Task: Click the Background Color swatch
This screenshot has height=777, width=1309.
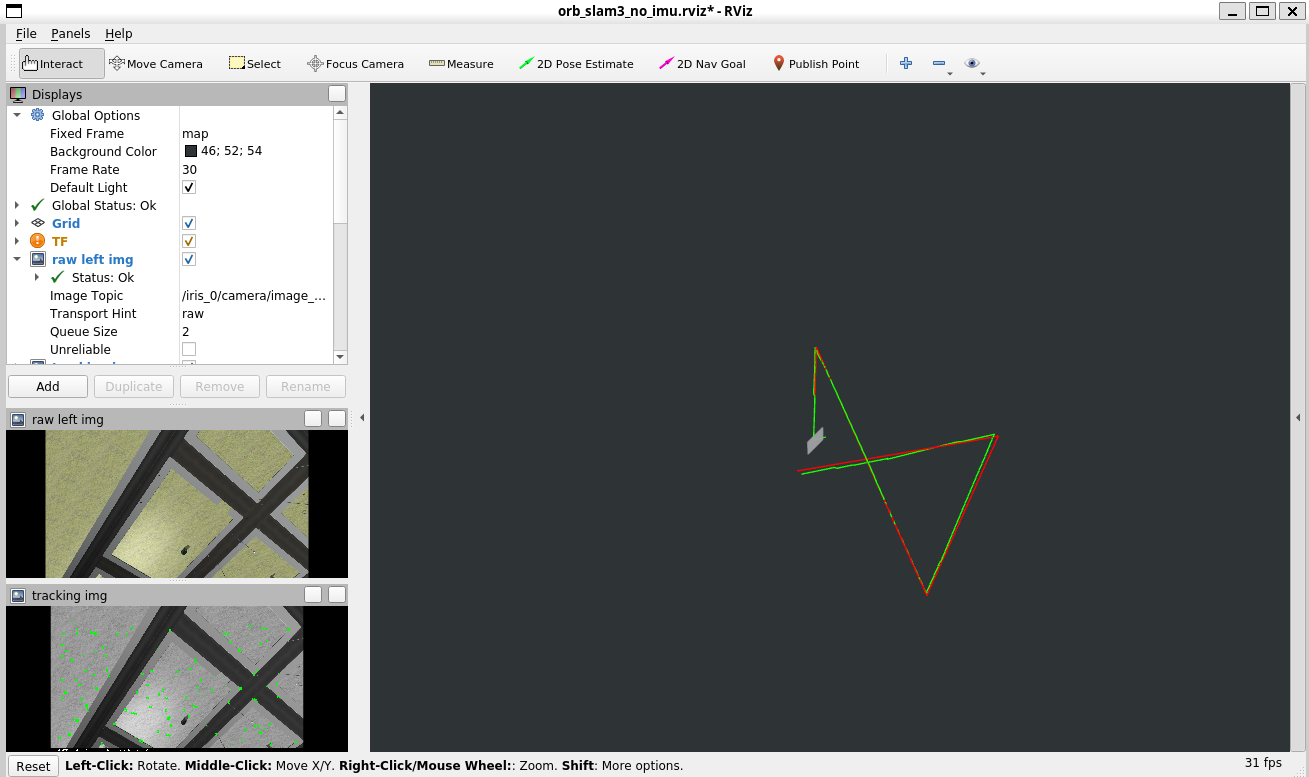Action: (x=191, y=151)
